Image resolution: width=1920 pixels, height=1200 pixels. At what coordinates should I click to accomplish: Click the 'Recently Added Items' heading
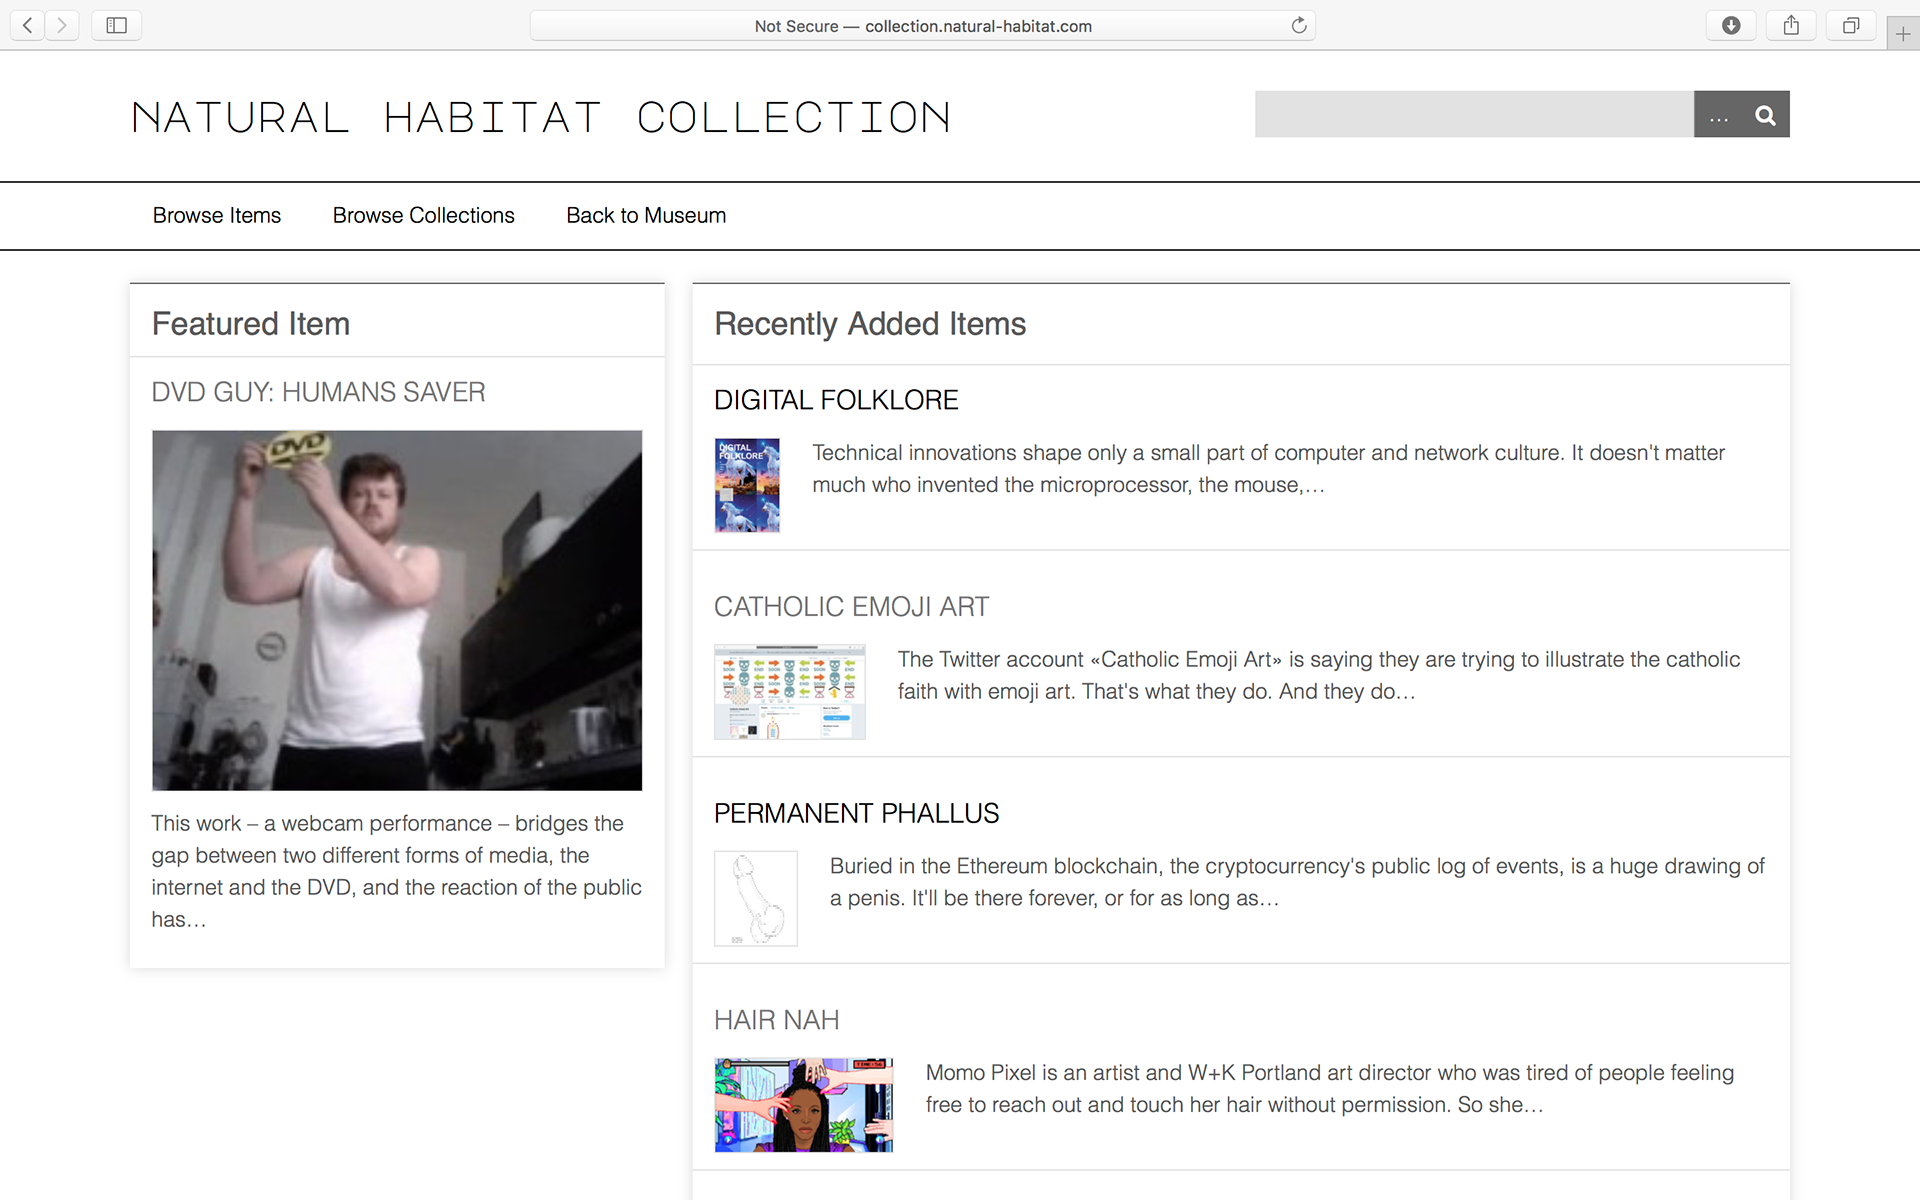point(870,324)
